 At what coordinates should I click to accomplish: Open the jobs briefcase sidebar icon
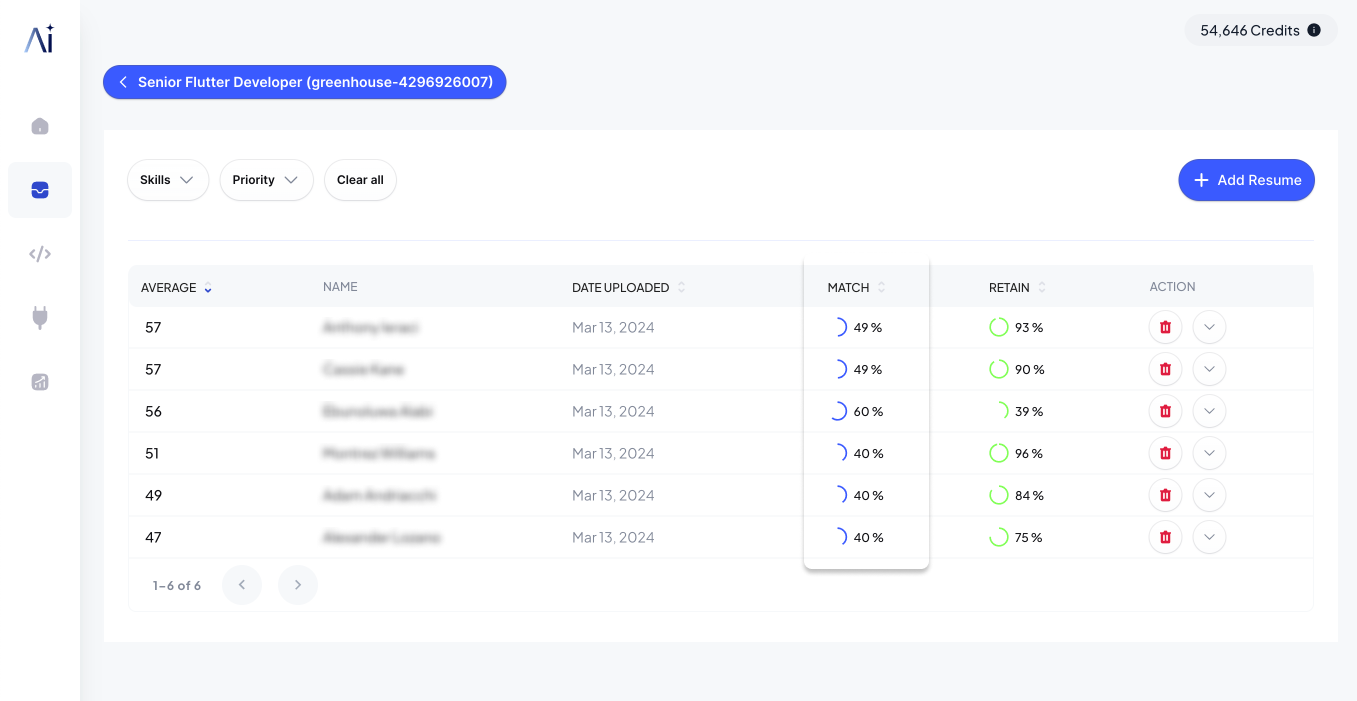click(40, 190)
